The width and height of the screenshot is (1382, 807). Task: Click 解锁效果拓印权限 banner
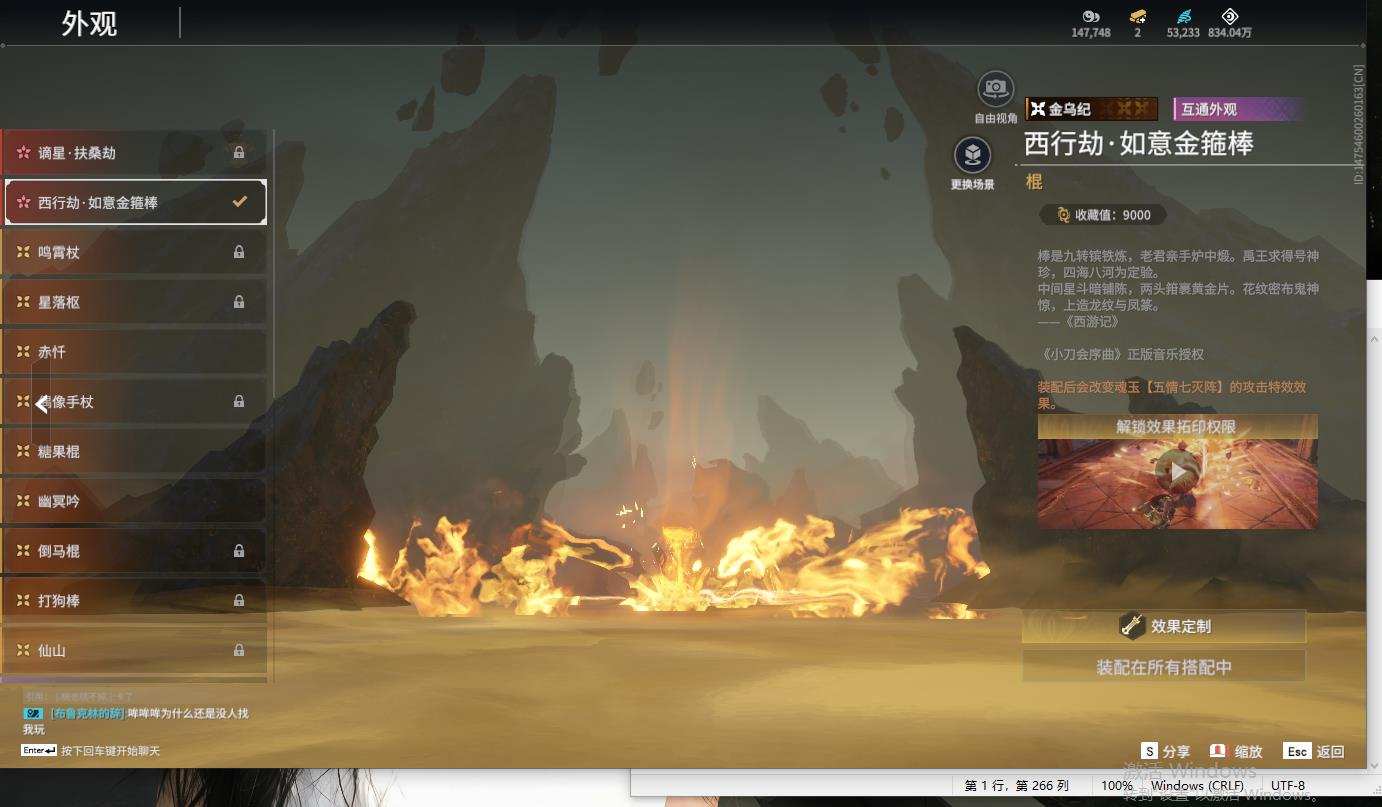tap(1177, 427)
